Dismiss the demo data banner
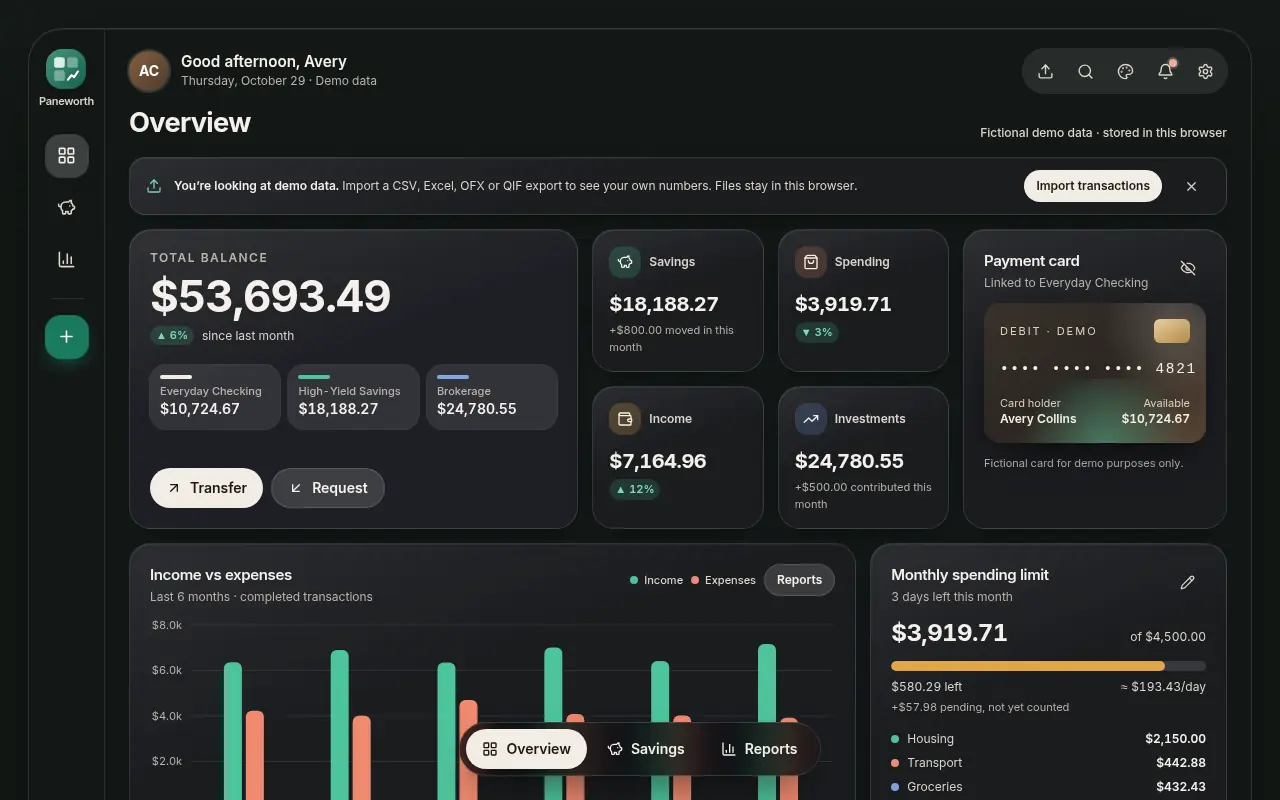The image size is (1280, 800). pos(1191,186)
